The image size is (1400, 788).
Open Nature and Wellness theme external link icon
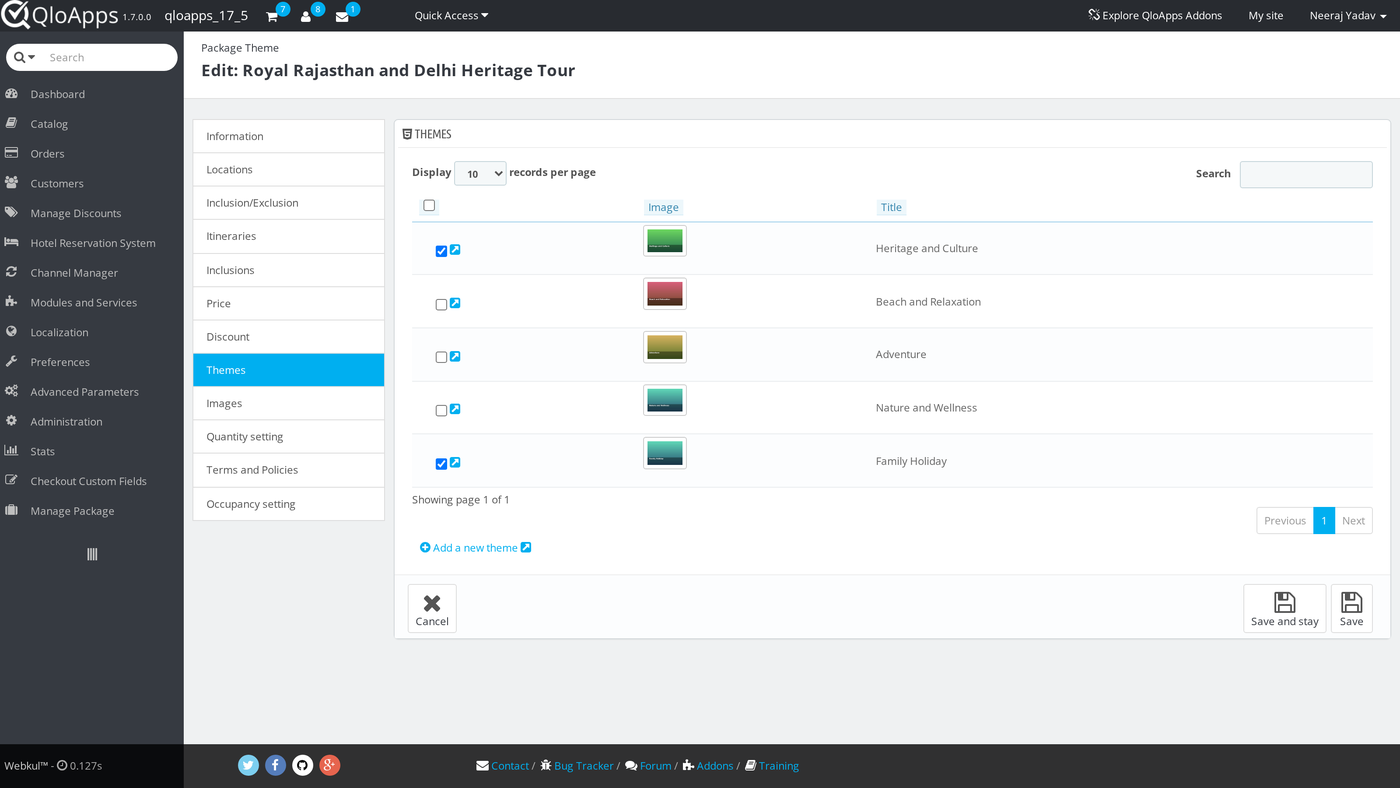(x=455, y=409)
